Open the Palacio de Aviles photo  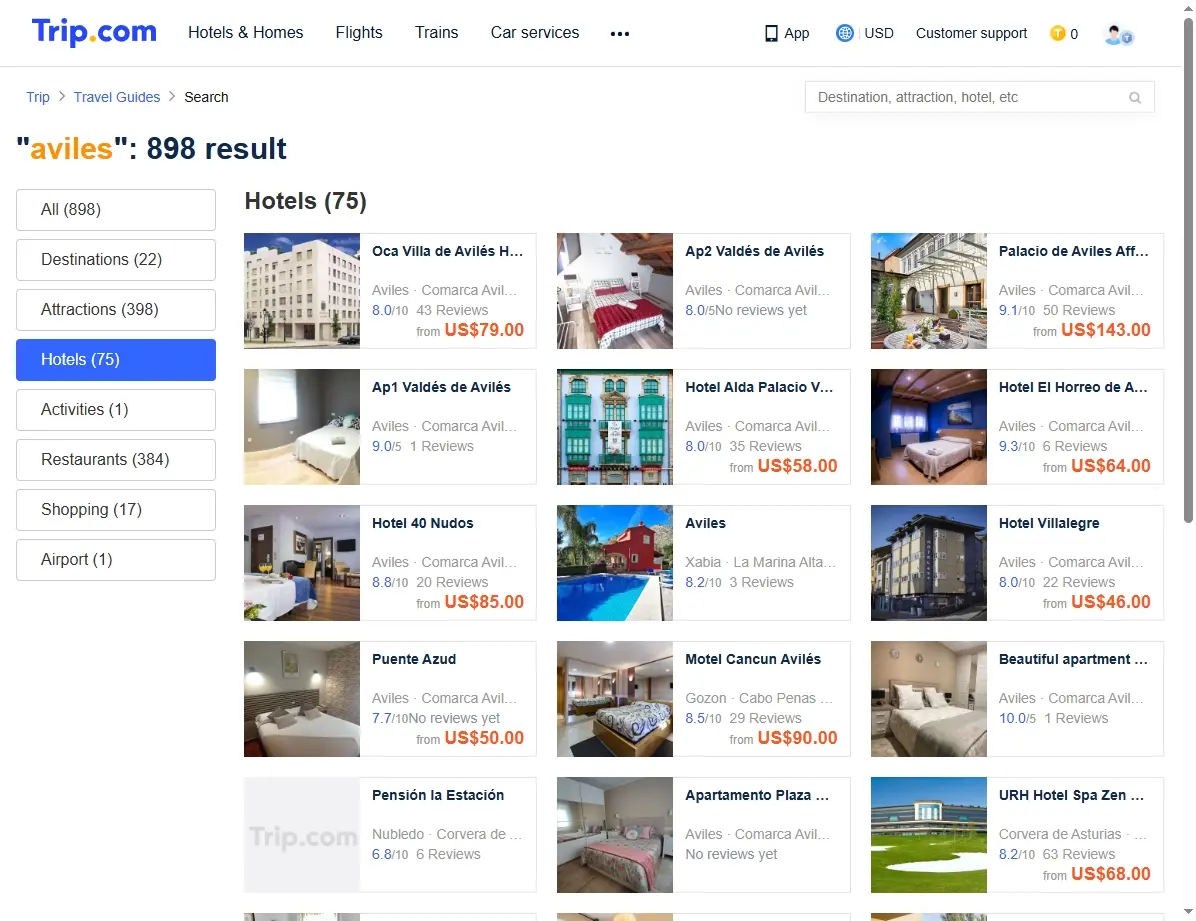click(x=929, y=291)
